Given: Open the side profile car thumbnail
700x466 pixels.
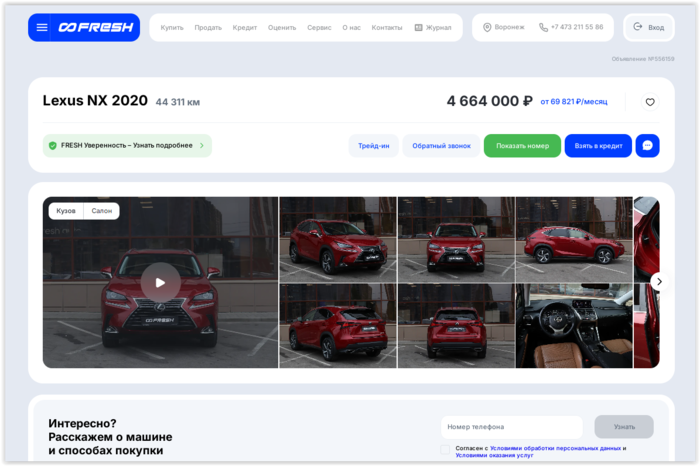Looking at the screenshot, I should point(574,239).
